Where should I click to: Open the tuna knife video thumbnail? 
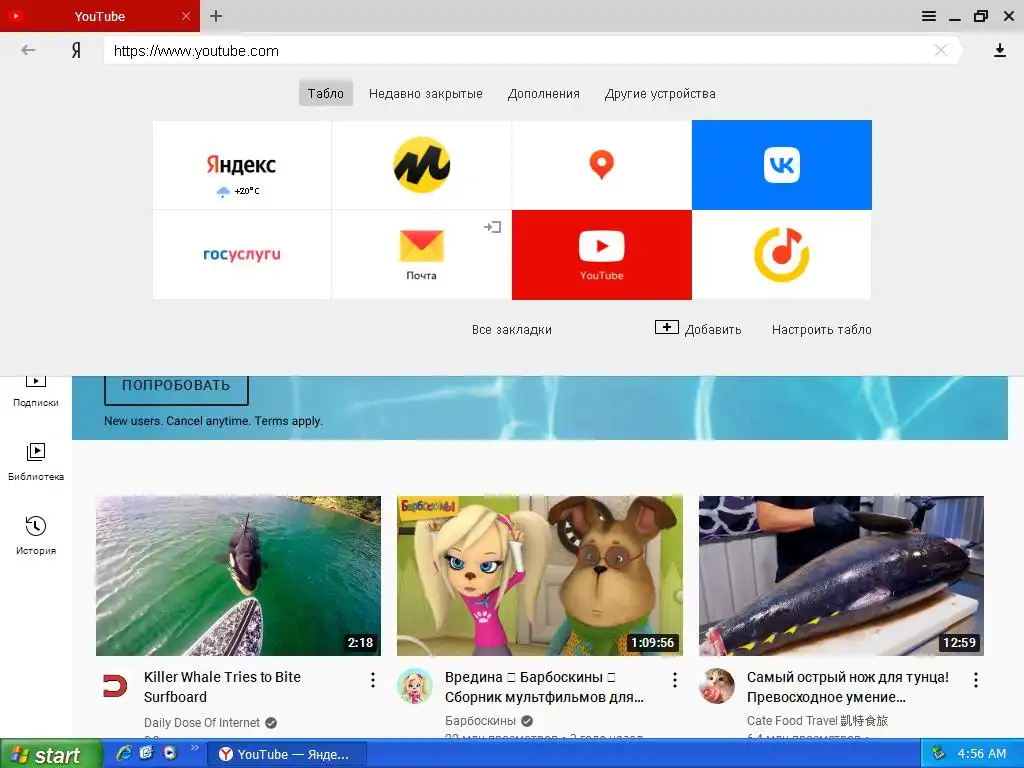tap(841, 576)
